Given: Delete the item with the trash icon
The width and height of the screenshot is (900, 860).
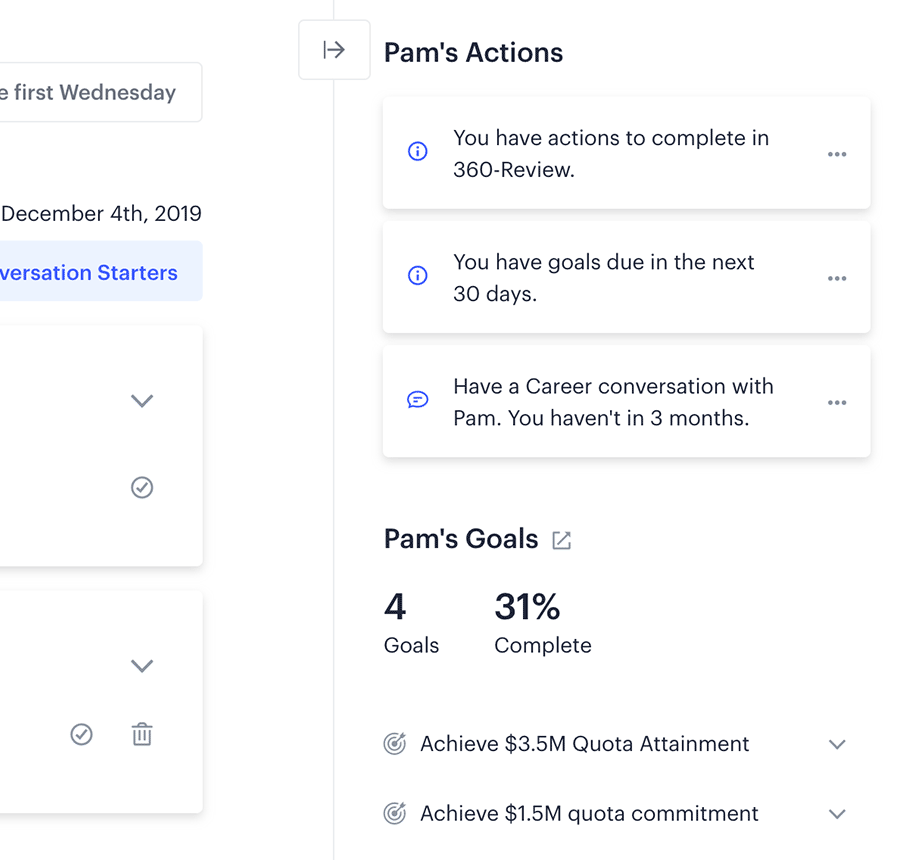Looking at the screenshot, I should (x=142, y=734).
